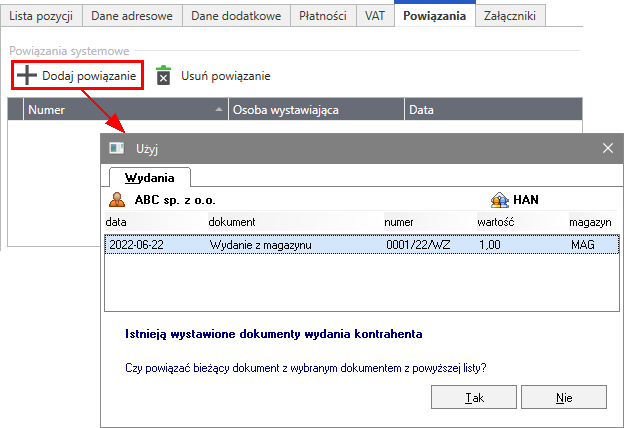Sort by Numer column sort arrow
The image size is (624, 428).
click(219, 110)
